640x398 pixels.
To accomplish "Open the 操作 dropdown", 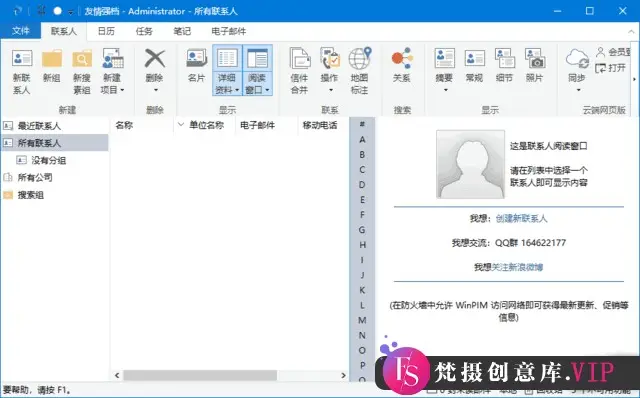I will pos(330,70).
